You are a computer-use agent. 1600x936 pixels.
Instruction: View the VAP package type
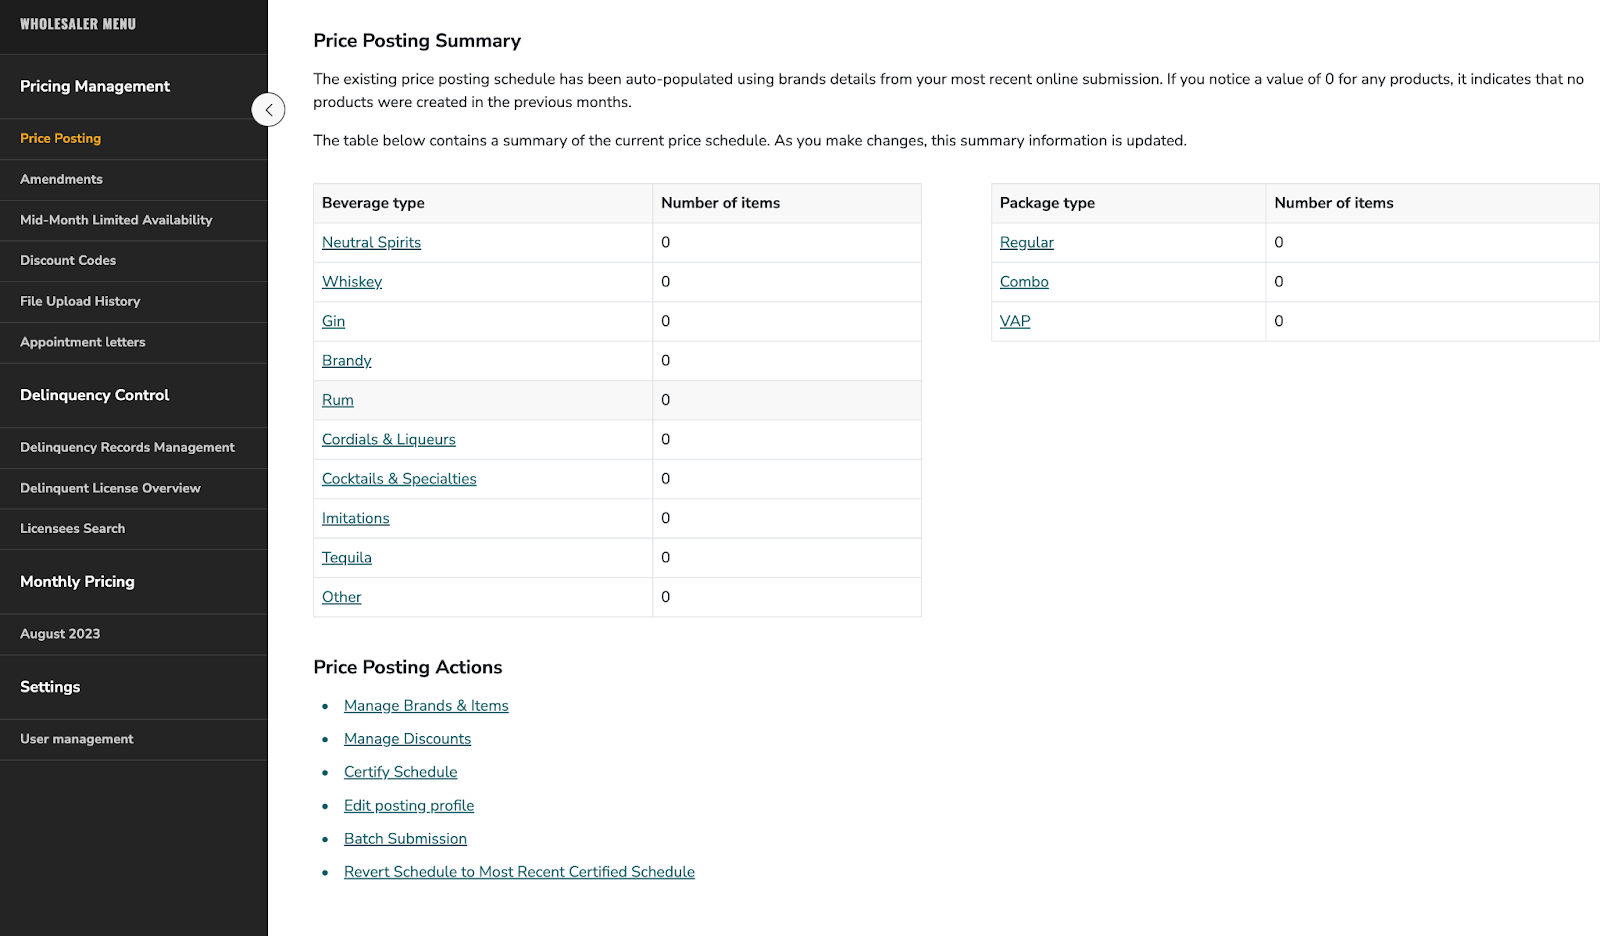point(1014,321)
